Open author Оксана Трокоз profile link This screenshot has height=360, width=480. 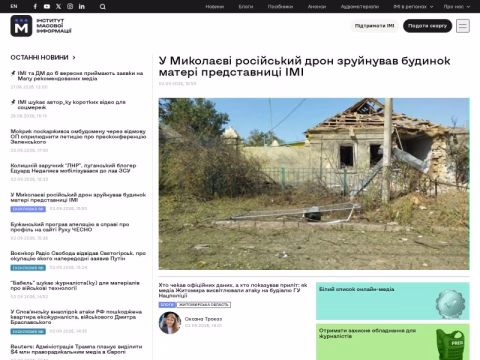(203, 319)
